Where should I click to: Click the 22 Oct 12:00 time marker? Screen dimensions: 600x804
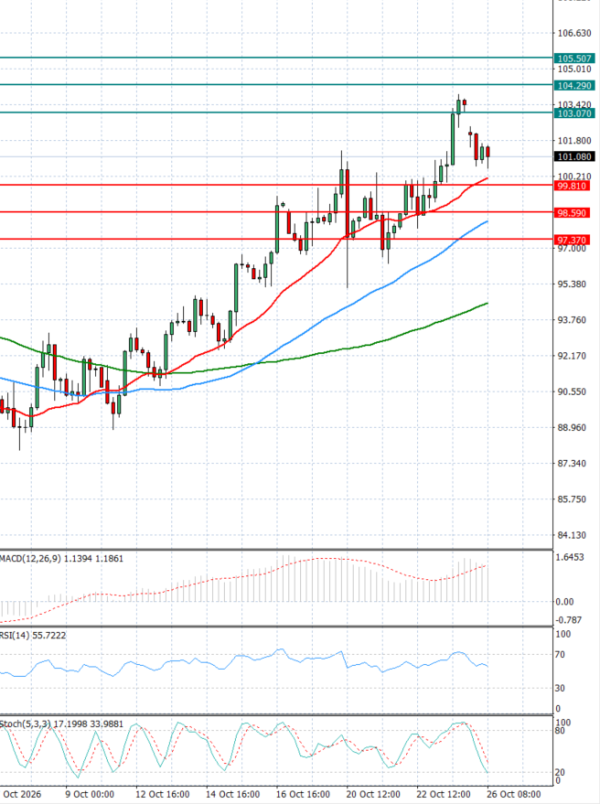click(443, 794)
